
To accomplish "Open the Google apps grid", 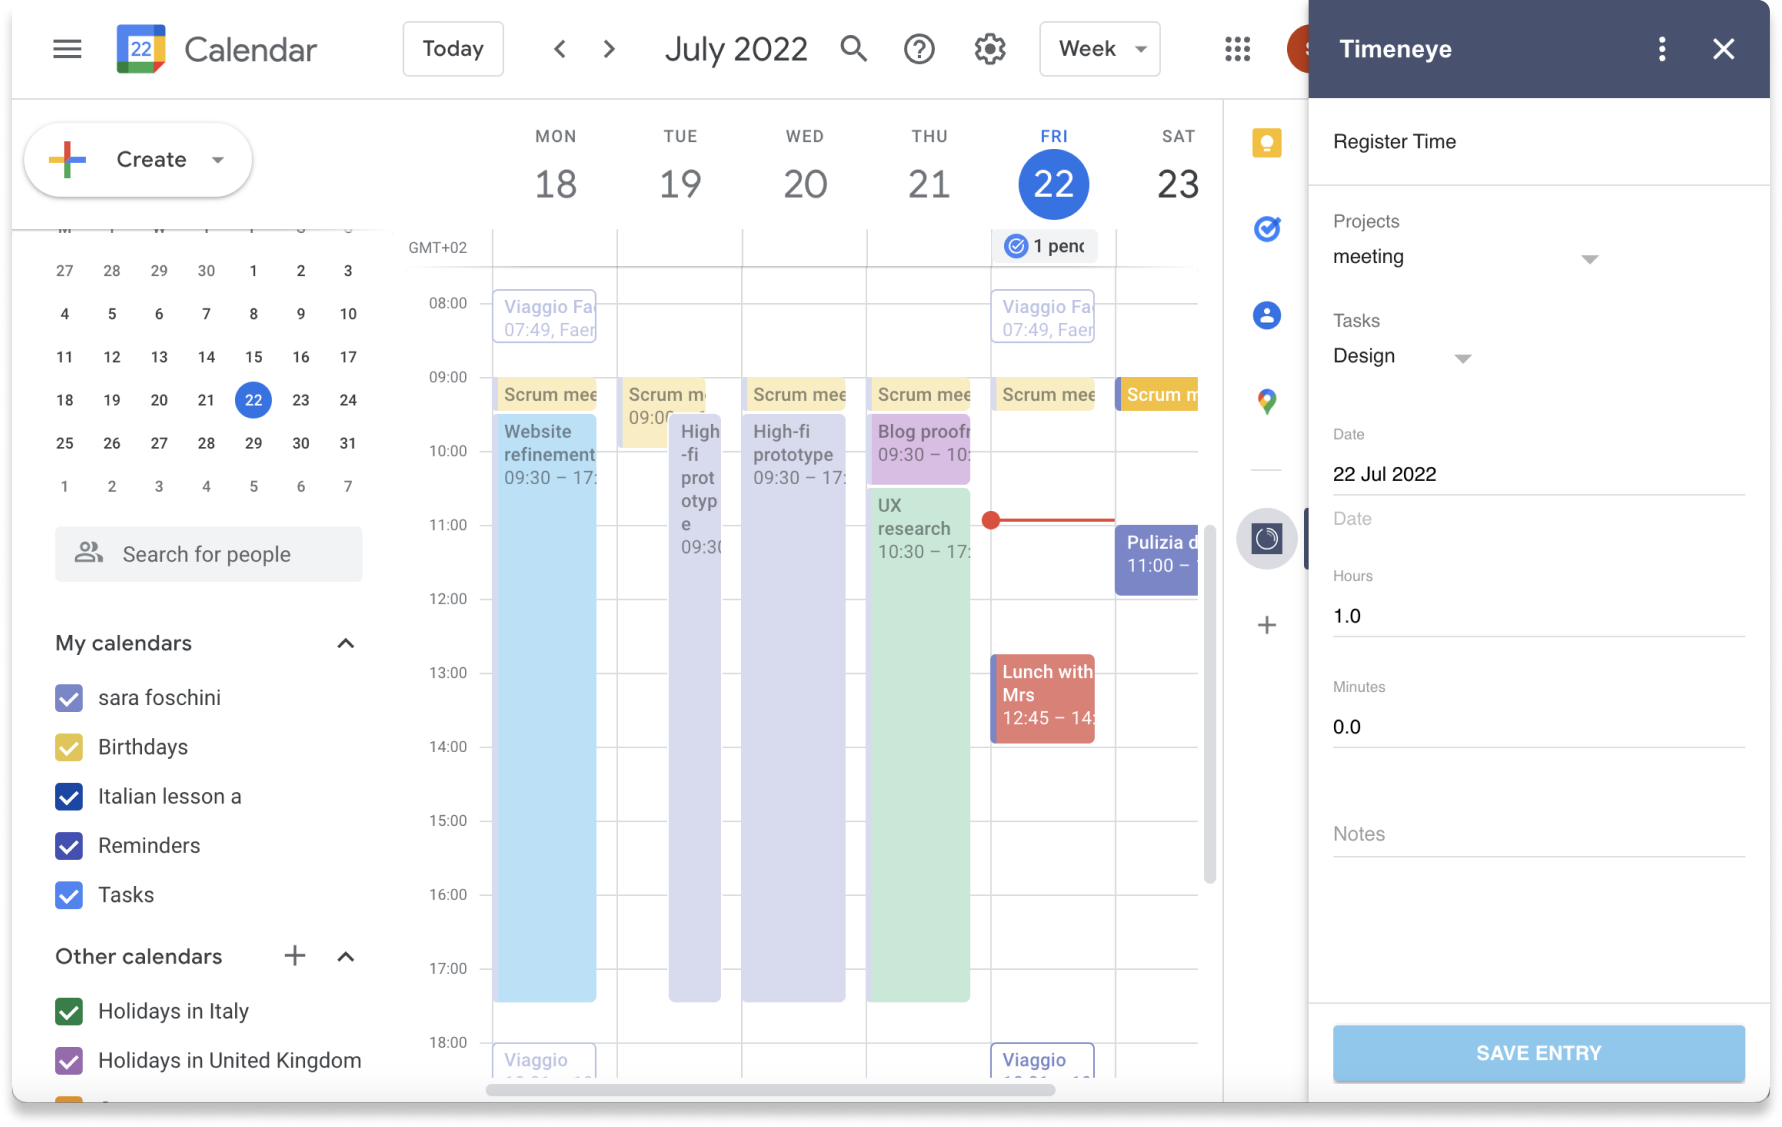I will pyautogui.click(x=1238, y=49).
